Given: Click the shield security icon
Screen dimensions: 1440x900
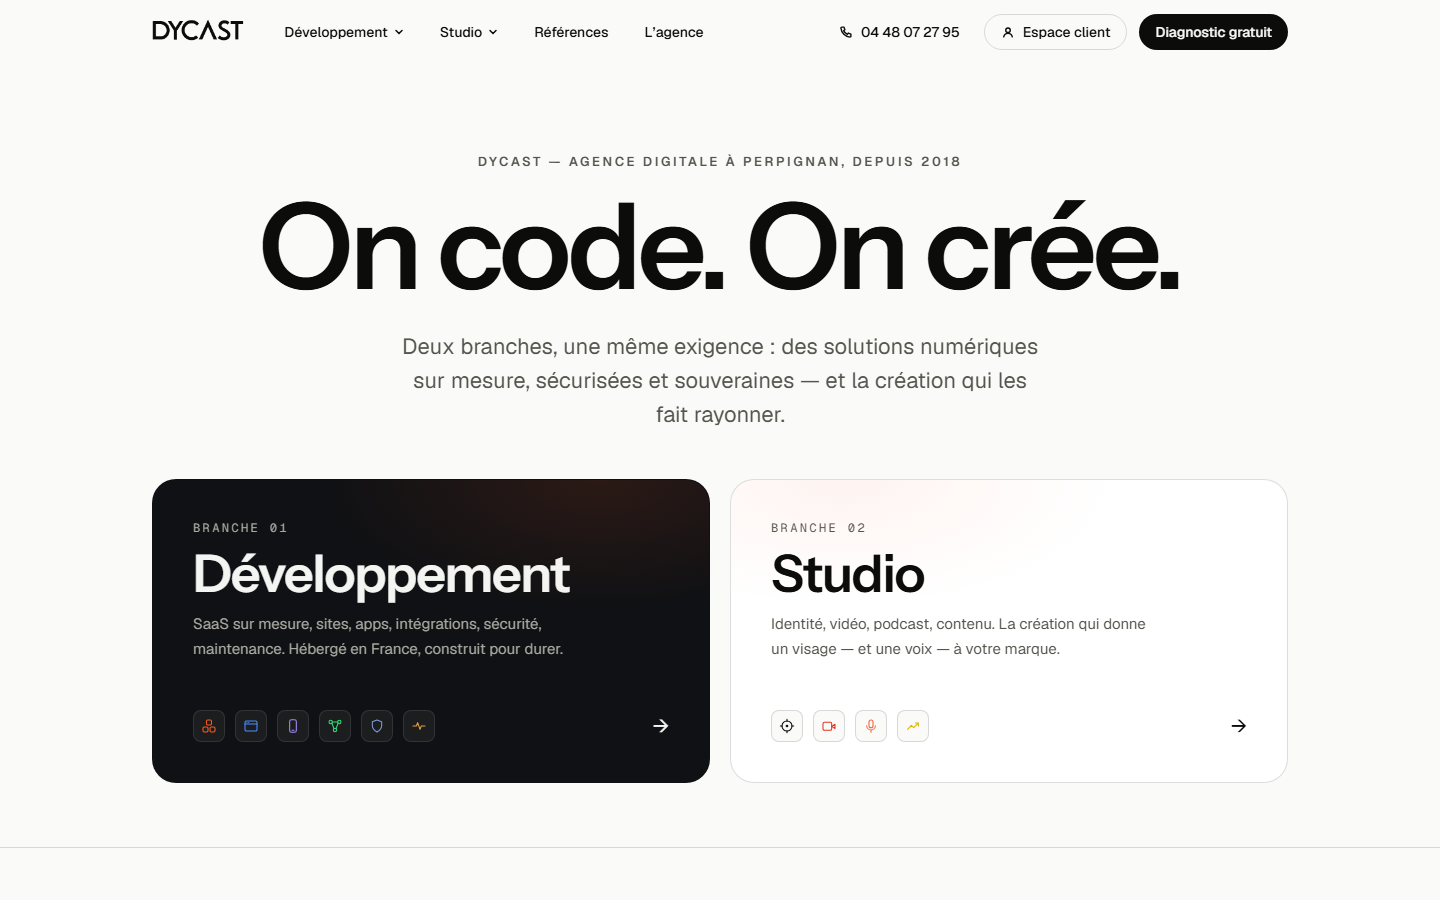Looking at the screenshot, I should 377,726.
